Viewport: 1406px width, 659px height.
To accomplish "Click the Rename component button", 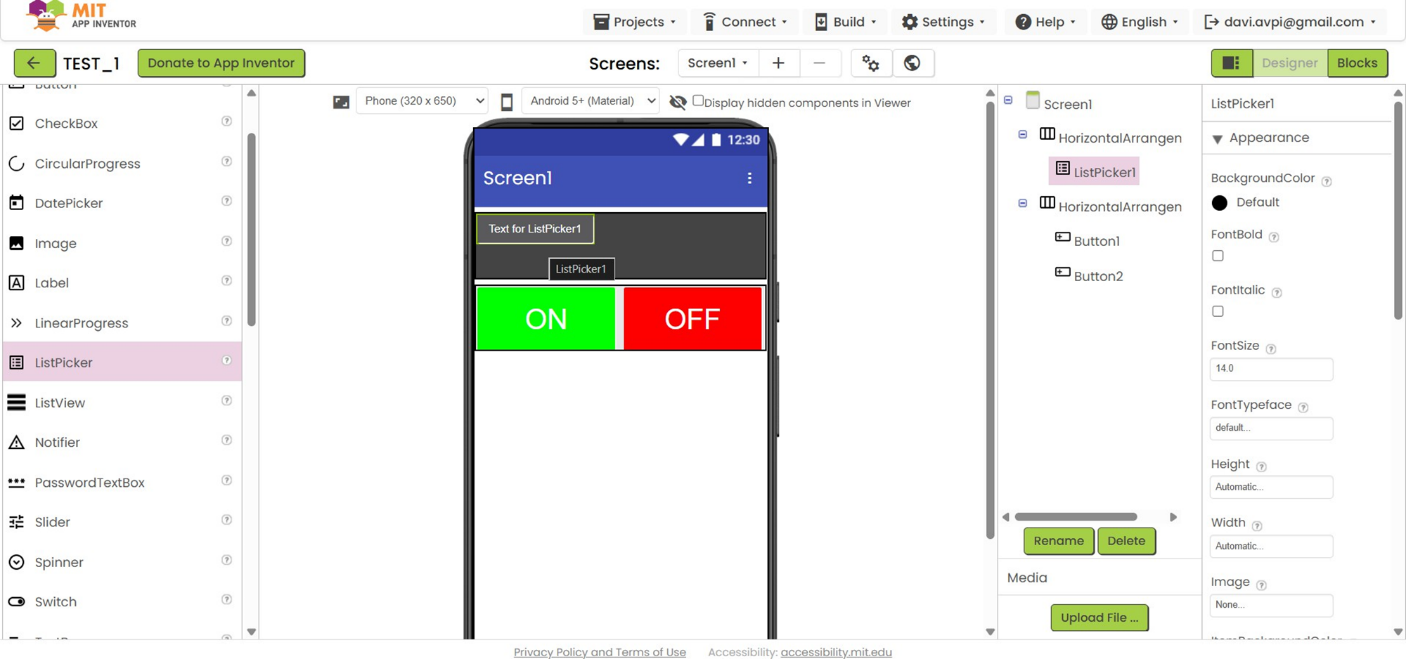I will point(1058,541).
